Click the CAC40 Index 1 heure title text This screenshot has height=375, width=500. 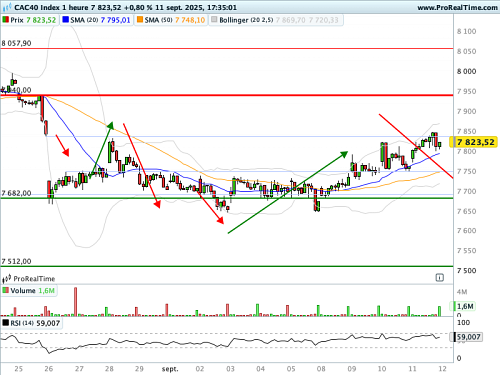(x=51, y=7)
